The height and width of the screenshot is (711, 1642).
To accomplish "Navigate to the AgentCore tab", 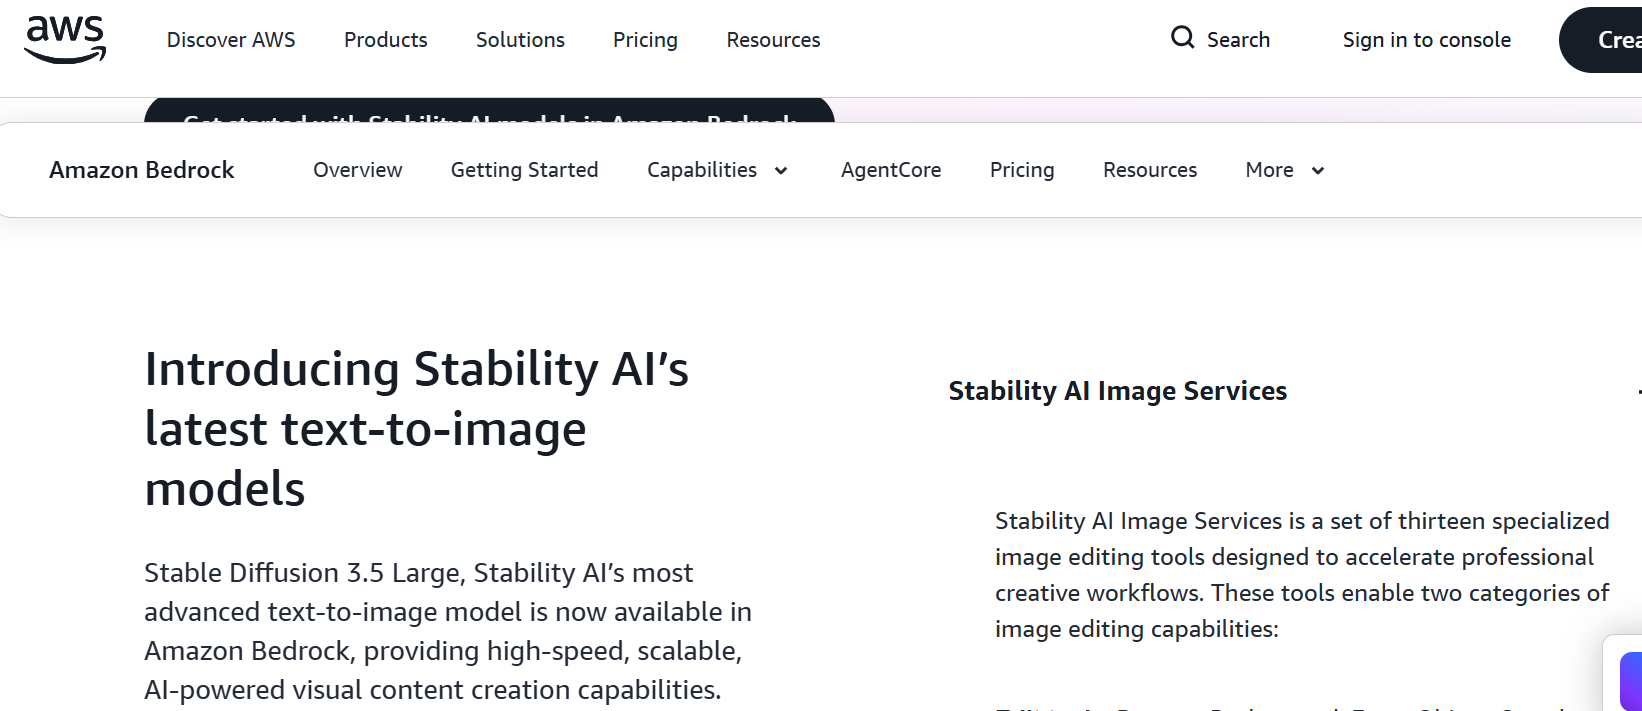I will [x=890, y=170].
